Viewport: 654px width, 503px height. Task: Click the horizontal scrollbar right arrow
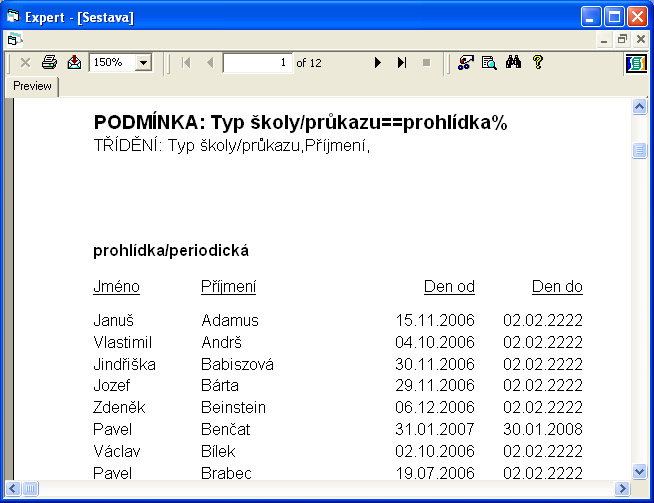622,489
